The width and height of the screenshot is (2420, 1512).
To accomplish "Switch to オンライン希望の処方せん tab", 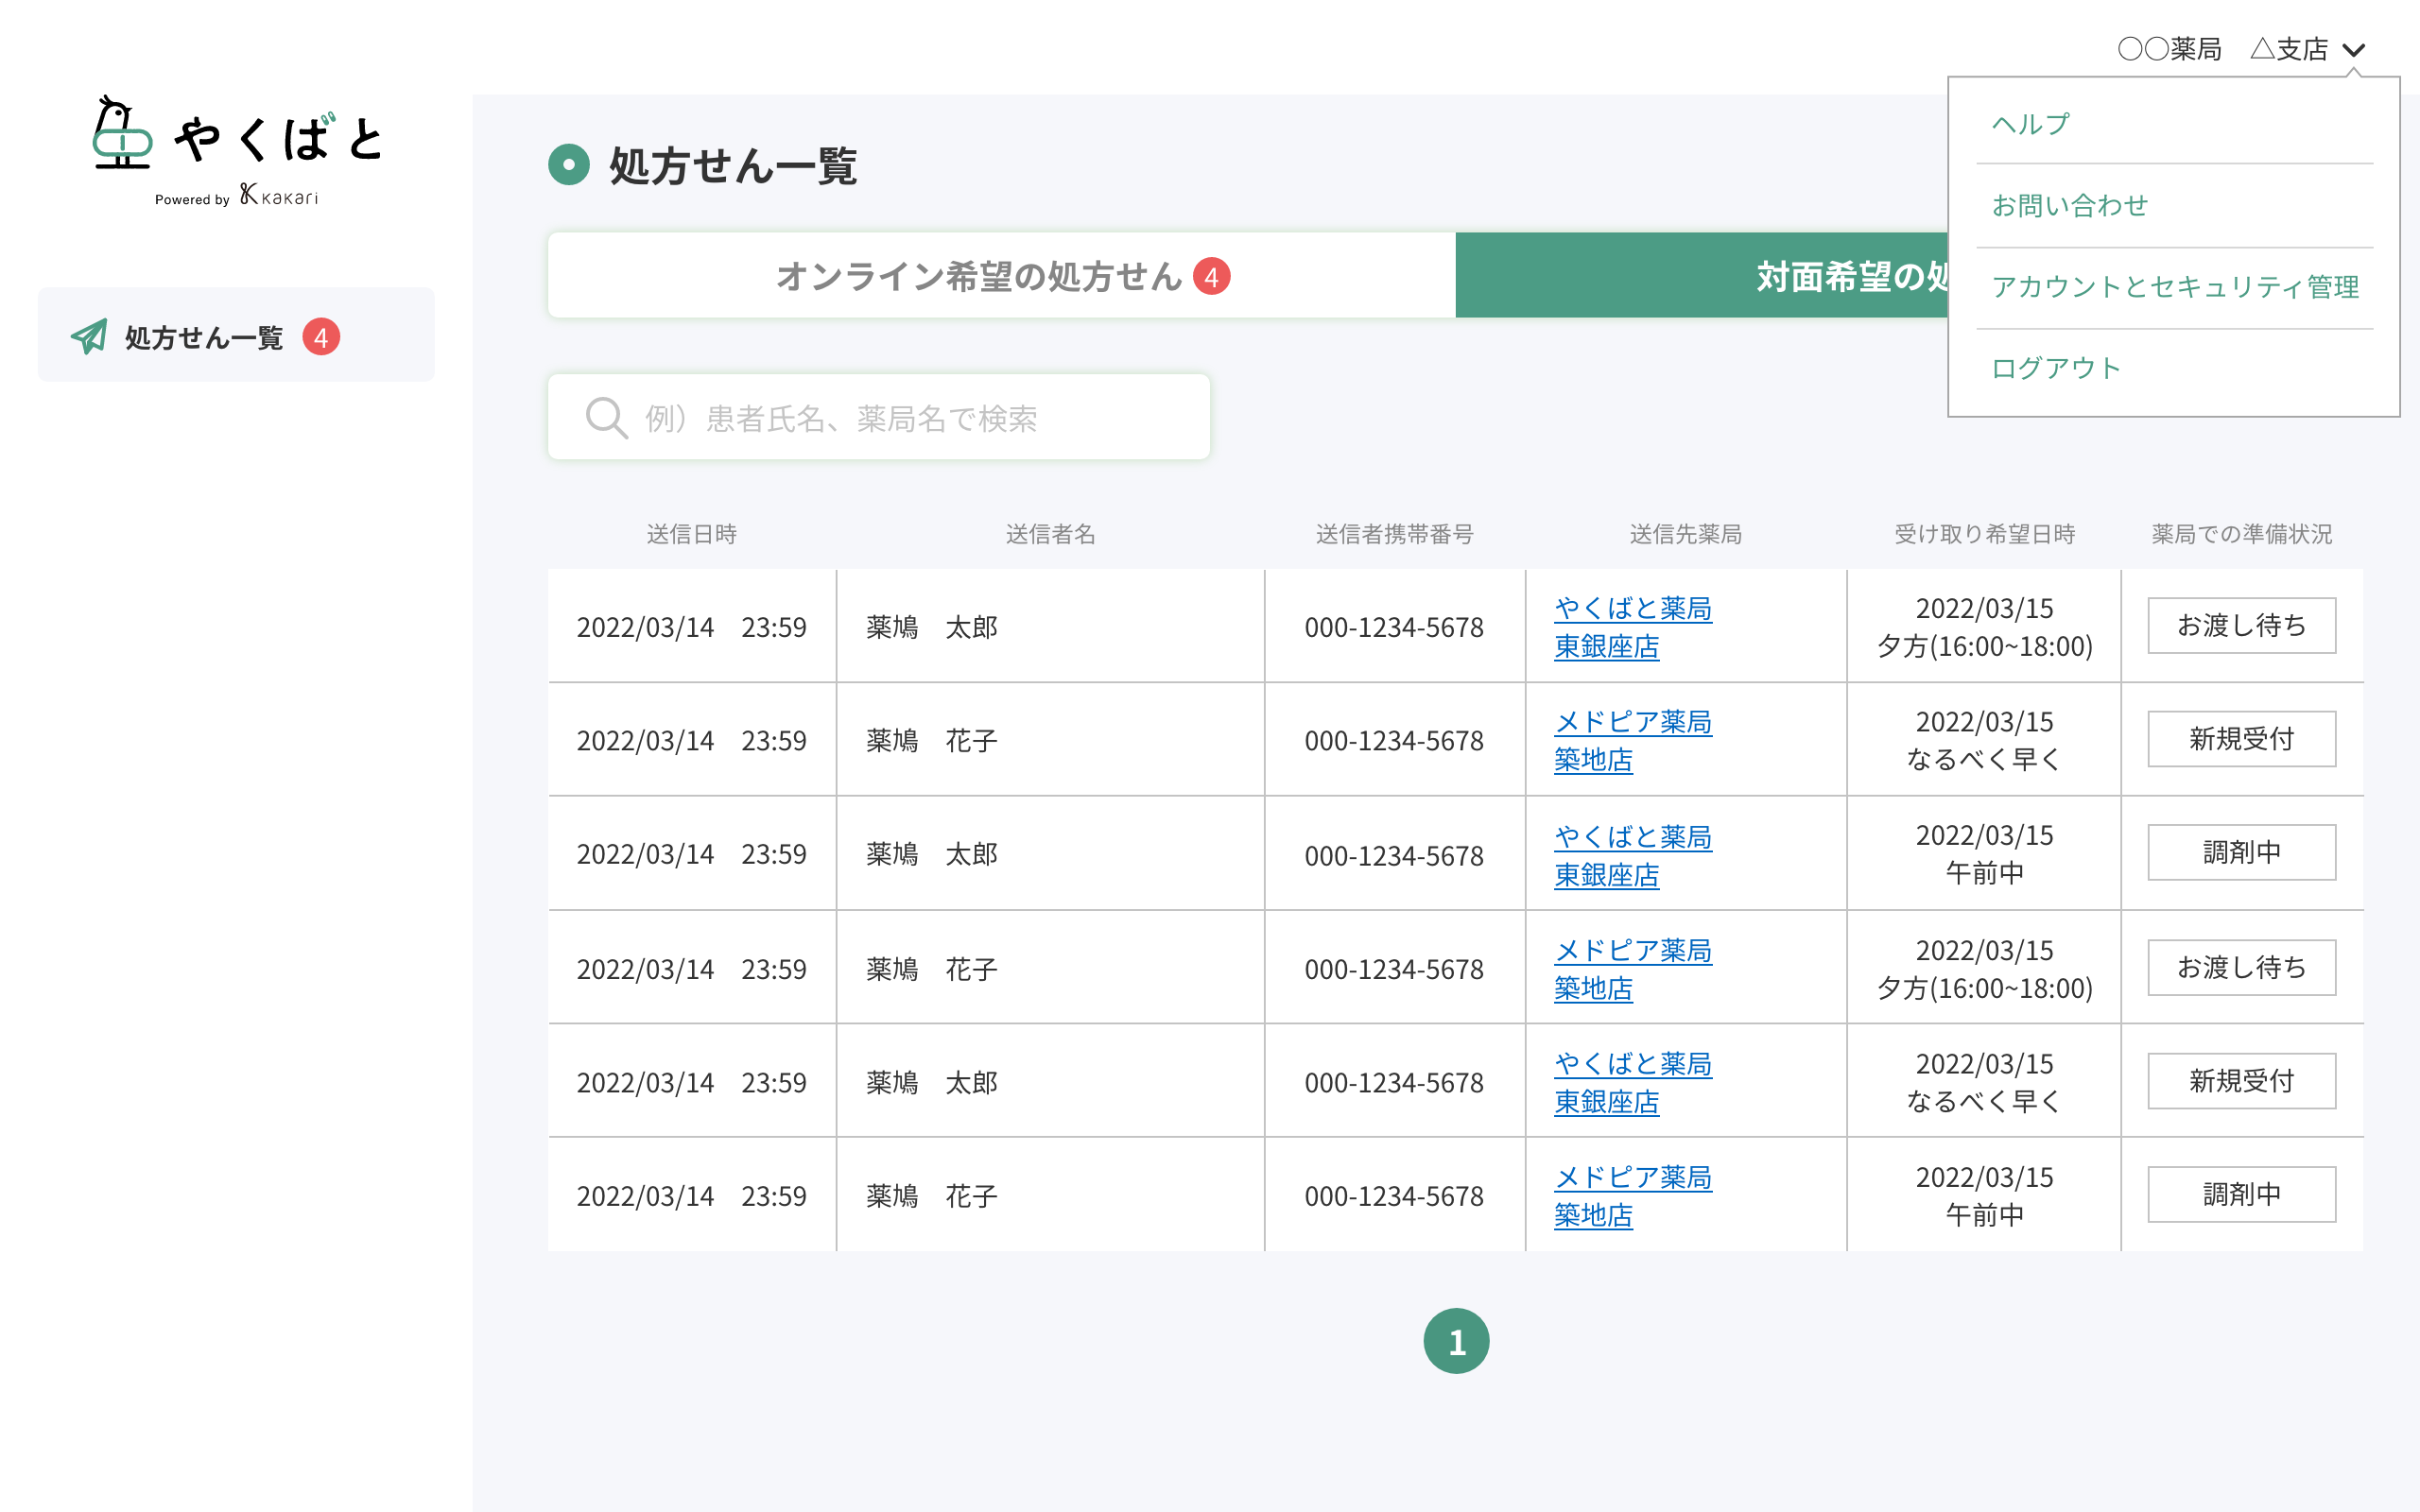I will point(980,277).
